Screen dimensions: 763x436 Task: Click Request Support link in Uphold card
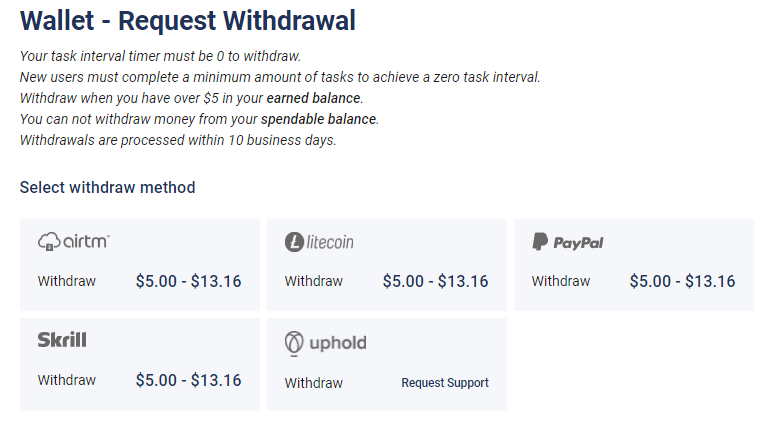click(445, 383)
